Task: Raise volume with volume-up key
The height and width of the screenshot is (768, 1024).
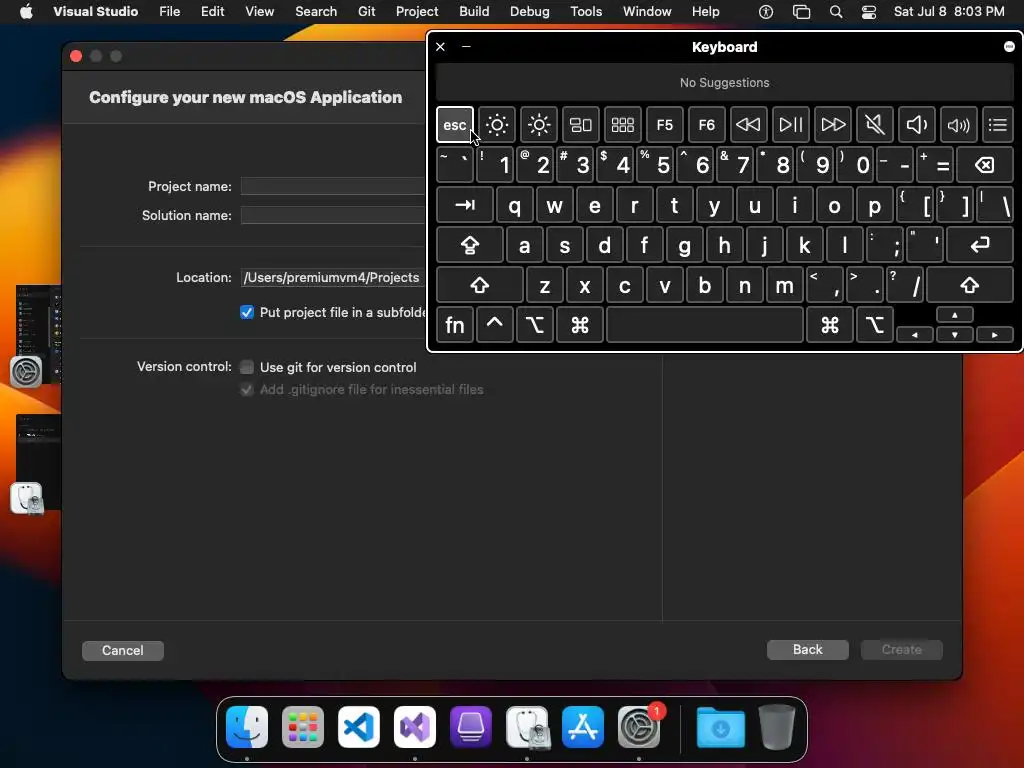Action: tap(959, 125)
